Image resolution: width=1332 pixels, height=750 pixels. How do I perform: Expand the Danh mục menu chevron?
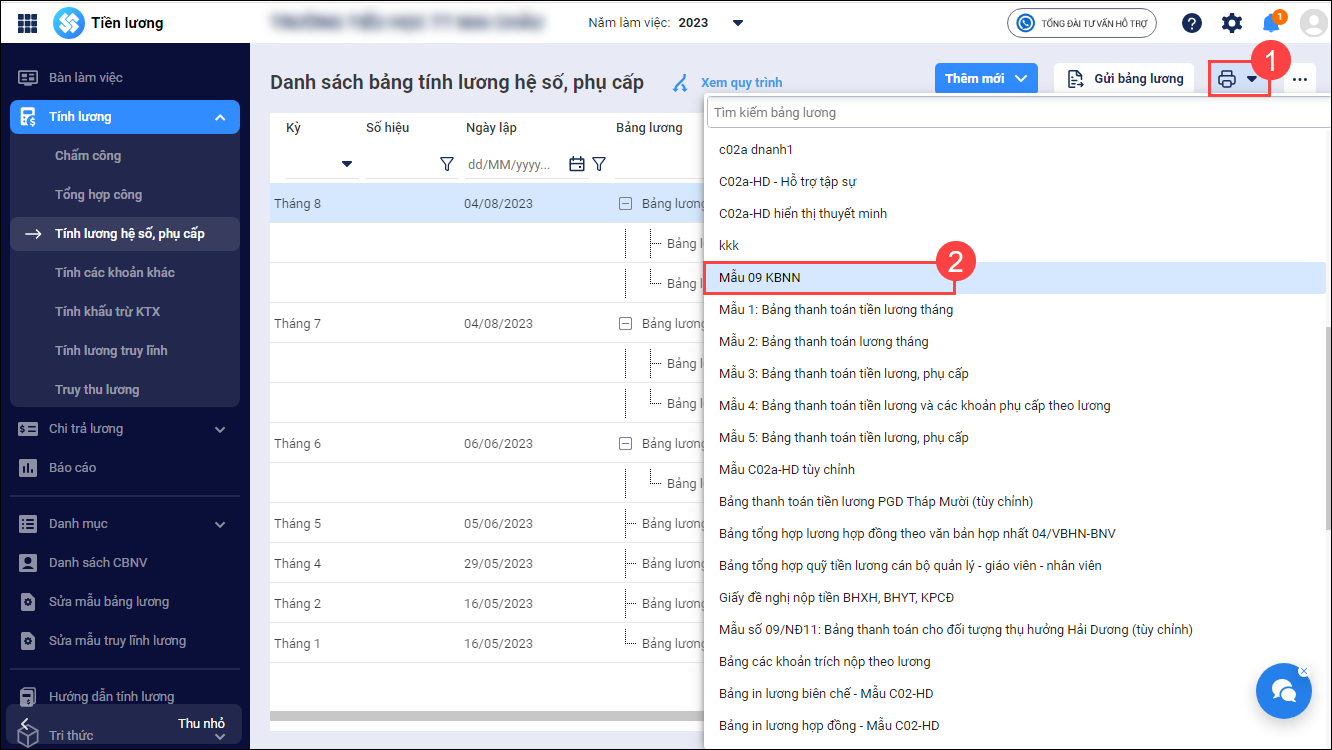click(x=220, y=524)
